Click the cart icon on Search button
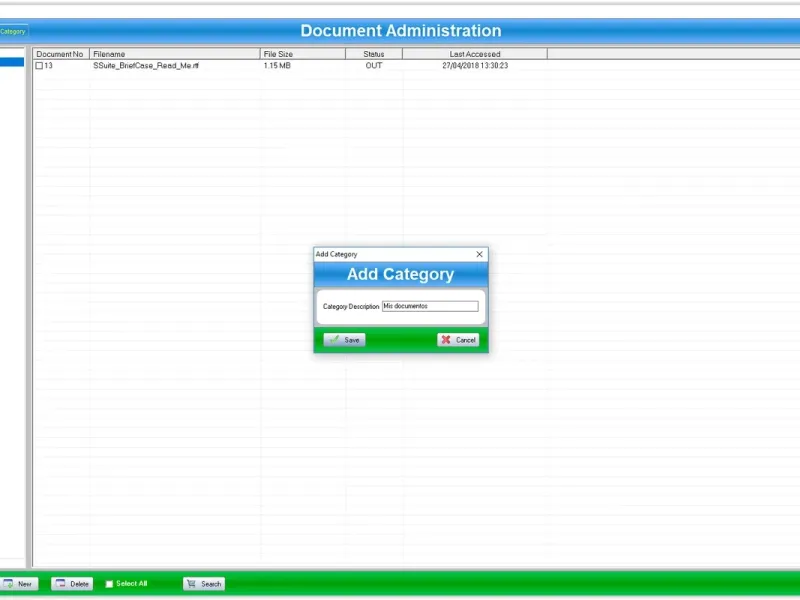The width and height of the screenshot is (800, 600). point(191,584)
